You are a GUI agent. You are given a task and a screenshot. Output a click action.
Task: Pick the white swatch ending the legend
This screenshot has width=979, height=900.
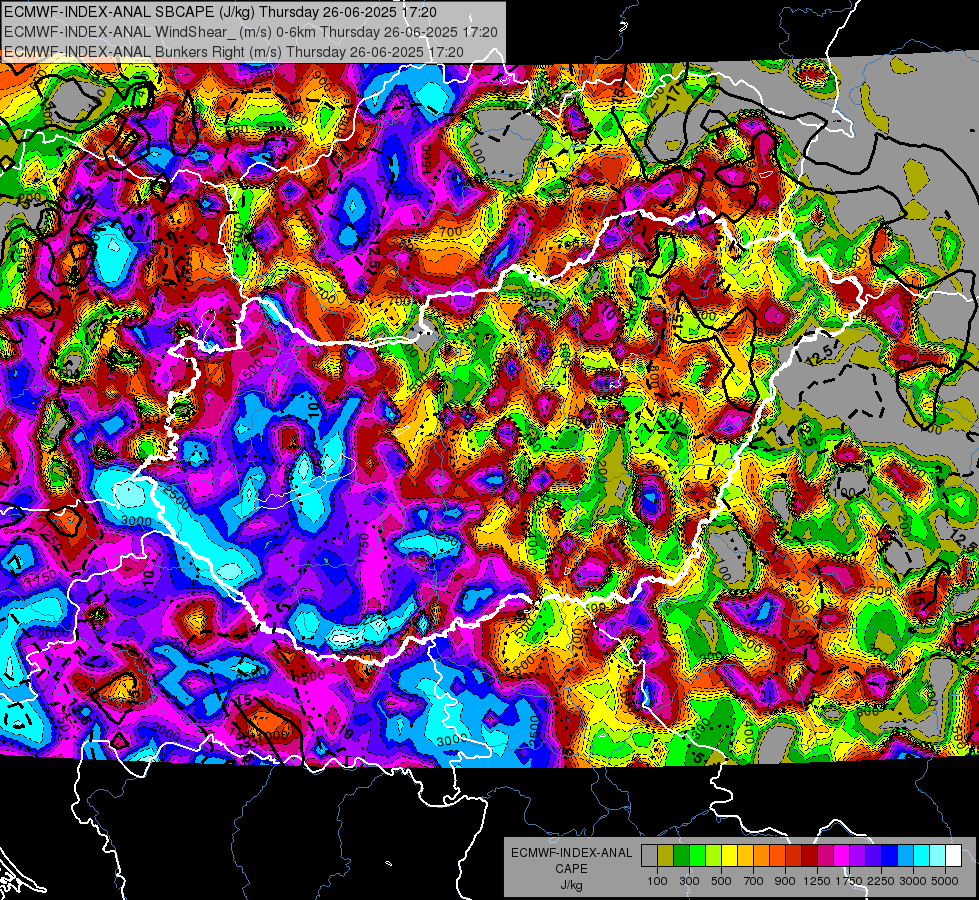coord(953,855)
